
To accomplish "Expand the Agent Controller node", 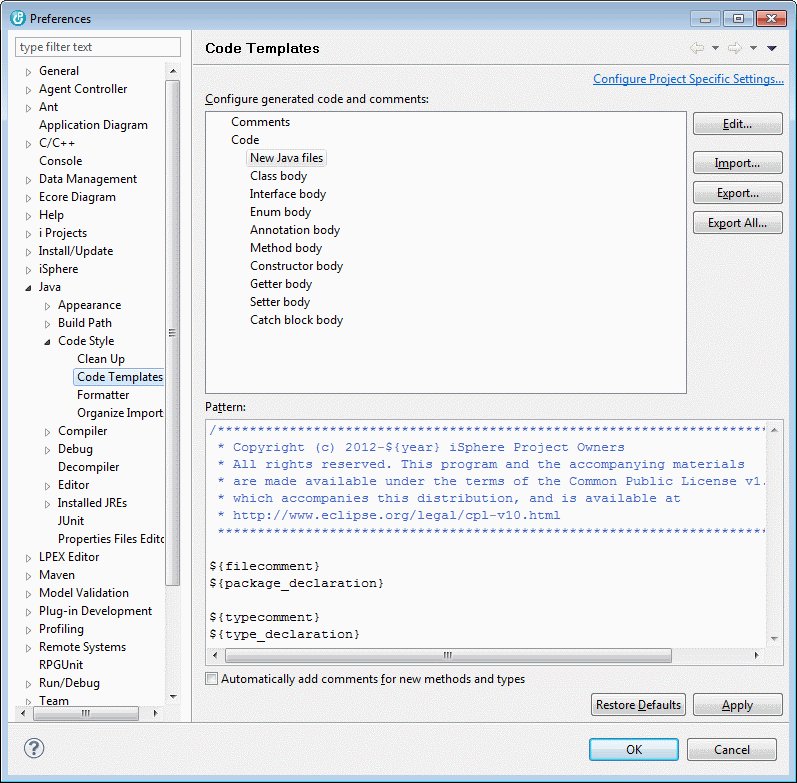I will click(x=28, y=90).
